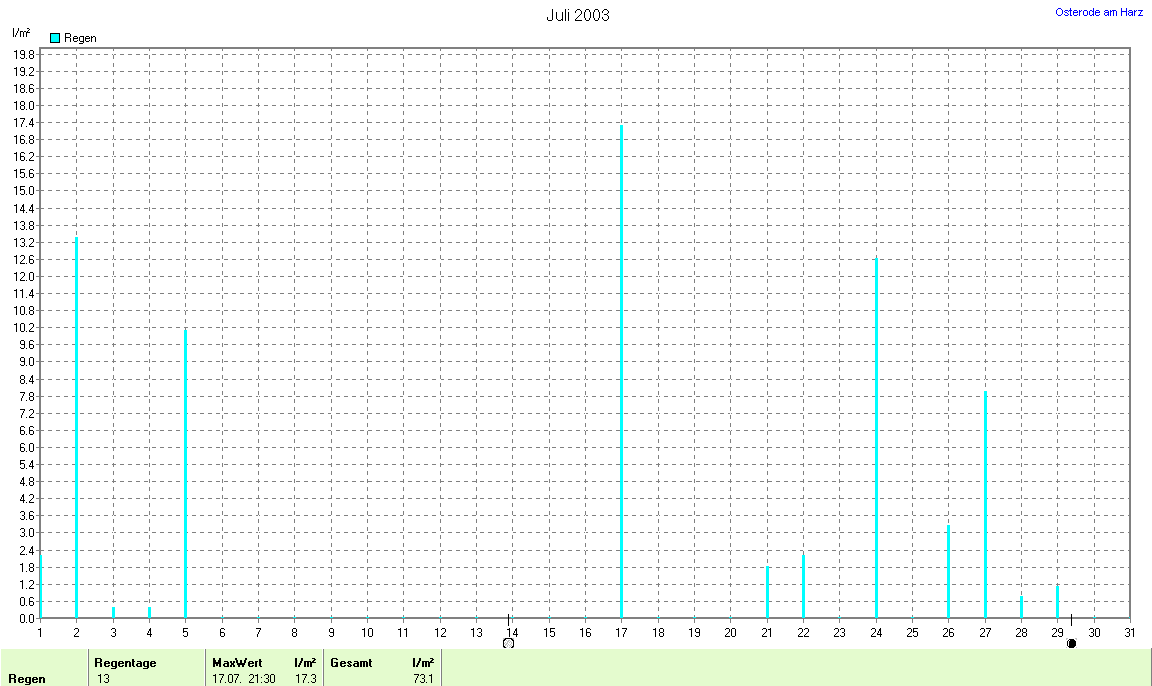Click the 19.8 label on the y-axis
The image size is (1152, 686).
click(x=23, y=54)
